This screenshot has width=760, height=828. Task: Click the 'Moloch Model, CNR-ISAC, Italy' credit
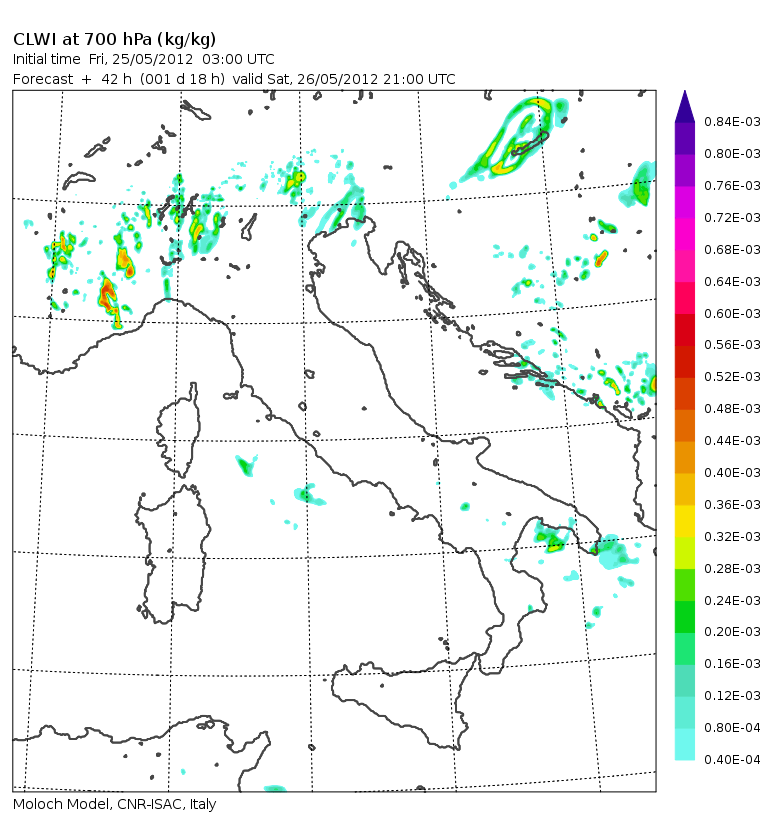pos(115,804)
